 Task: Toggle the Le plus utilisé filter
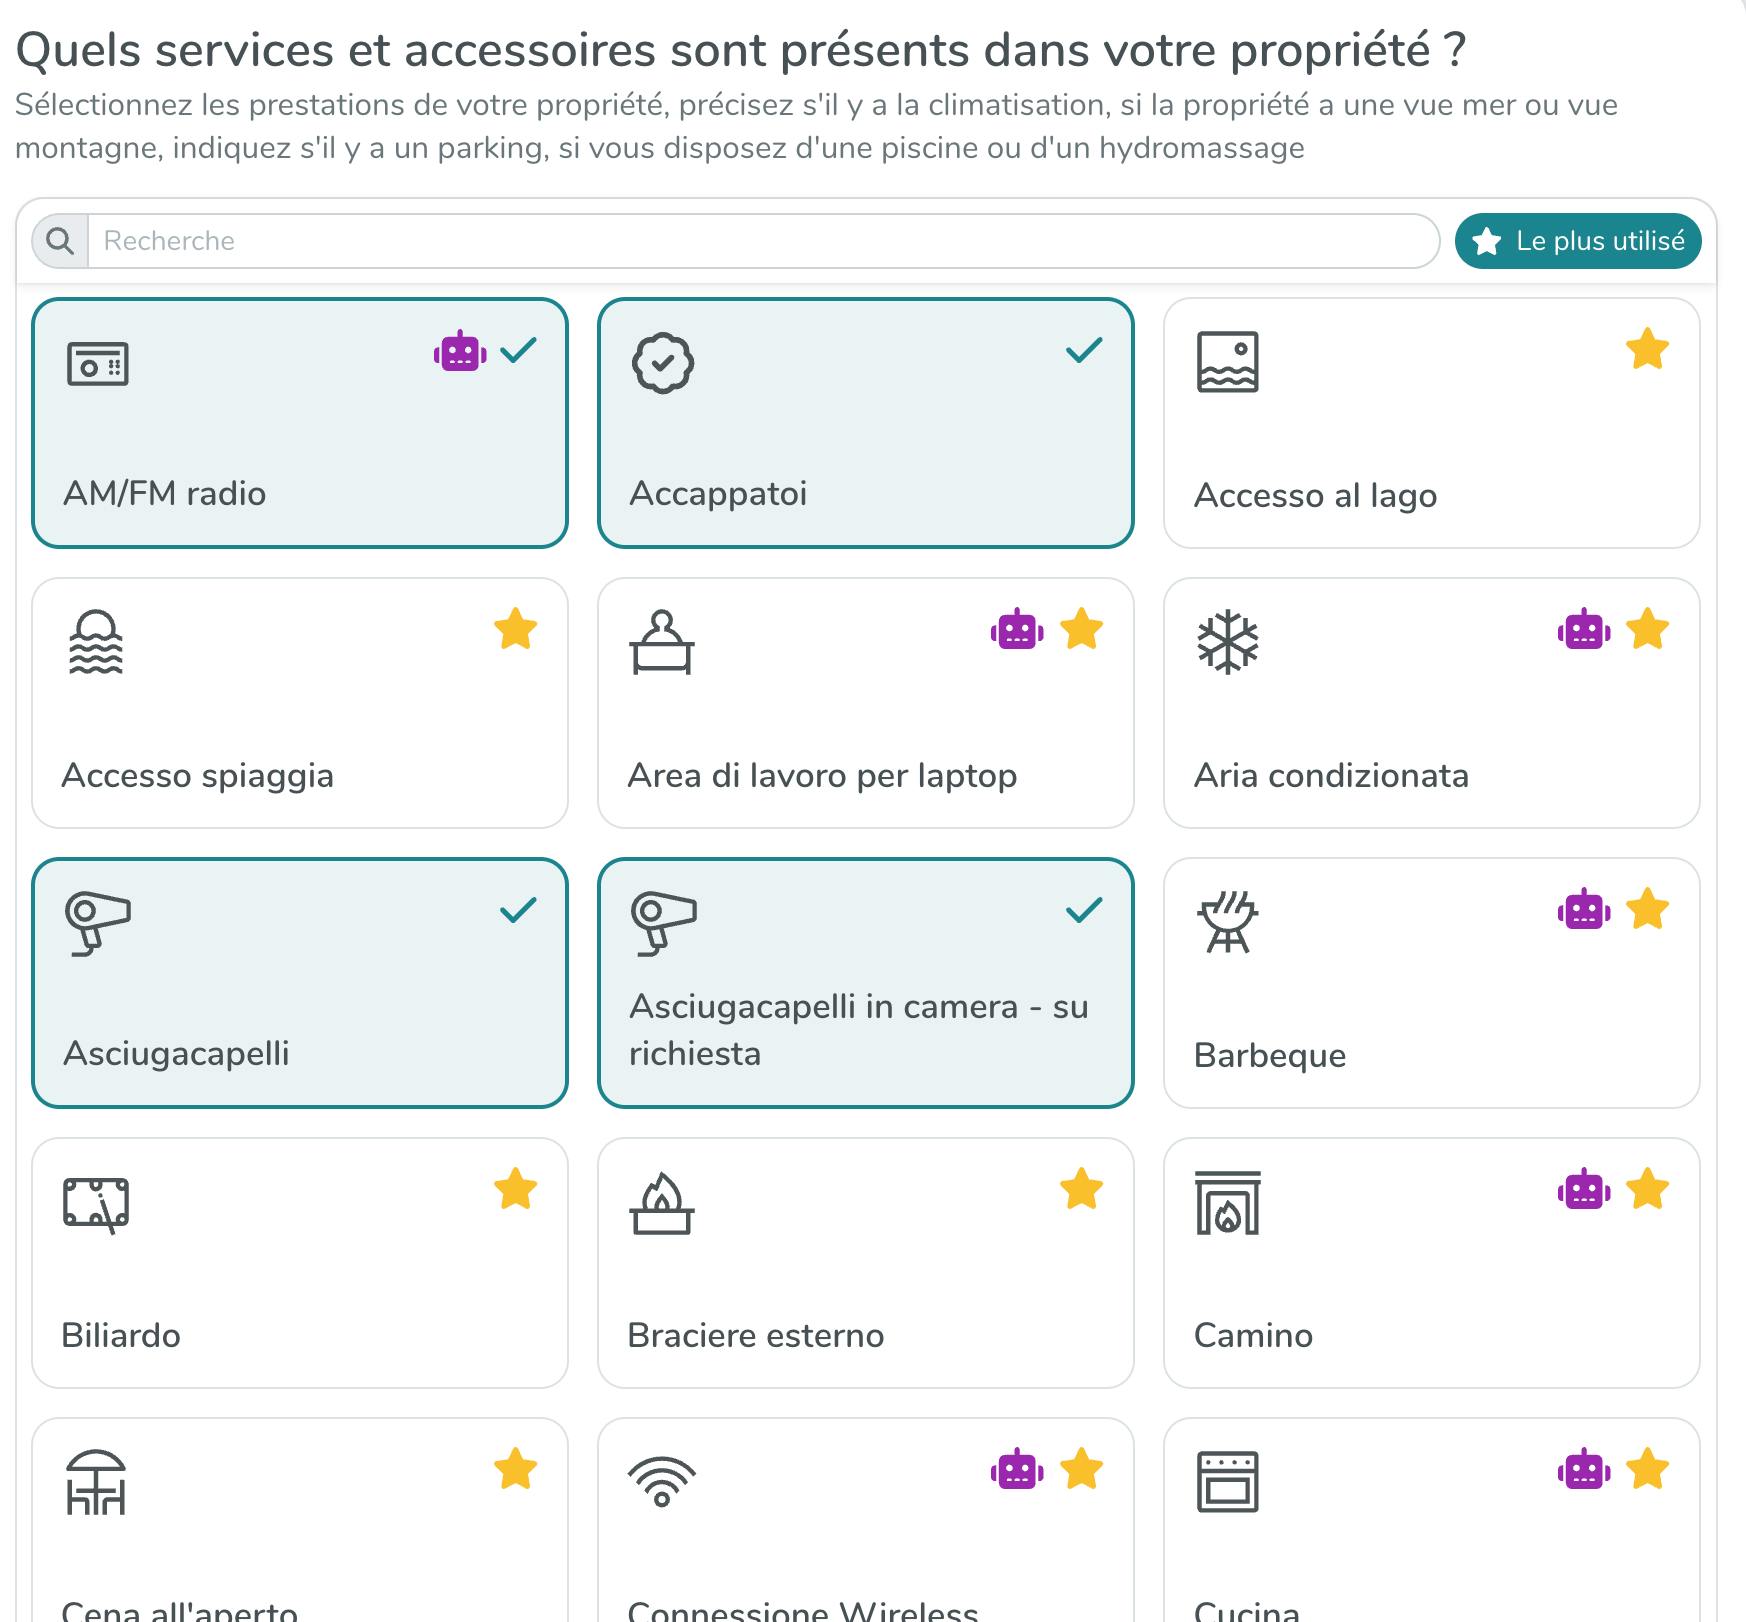[x=1578, y=241]
